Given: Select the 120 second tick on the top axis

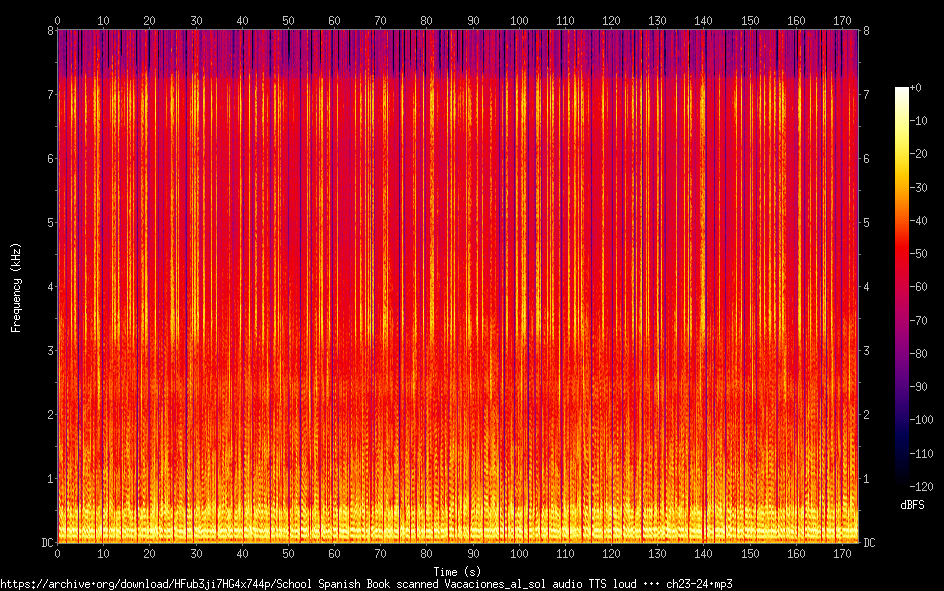Looking at the screenshot, I should [x=611, y=20].
